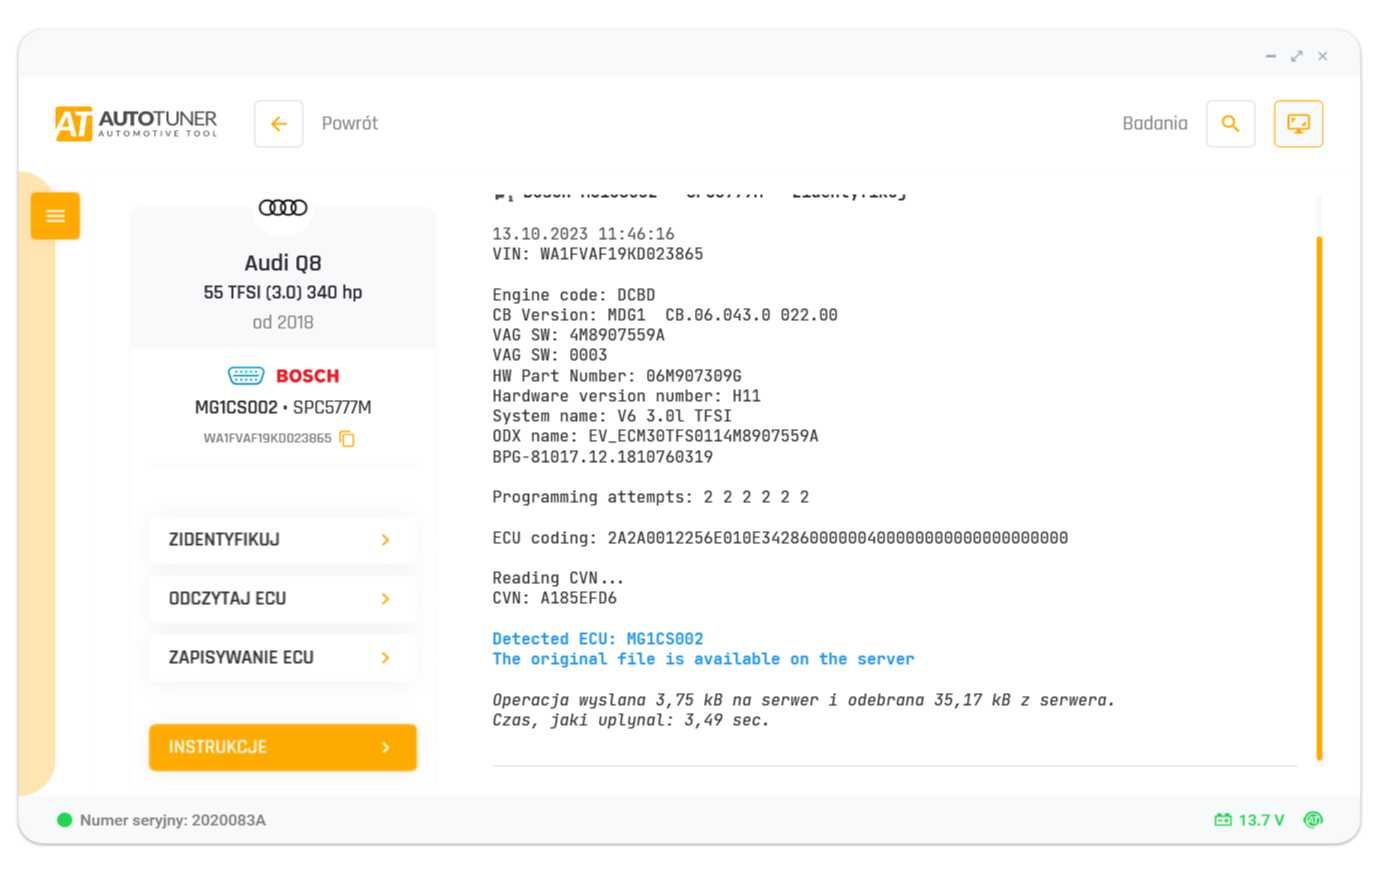Click the Powrót label
This screenshot has width=1375, height=875.
pyautogui.click(x=350, y=124)
